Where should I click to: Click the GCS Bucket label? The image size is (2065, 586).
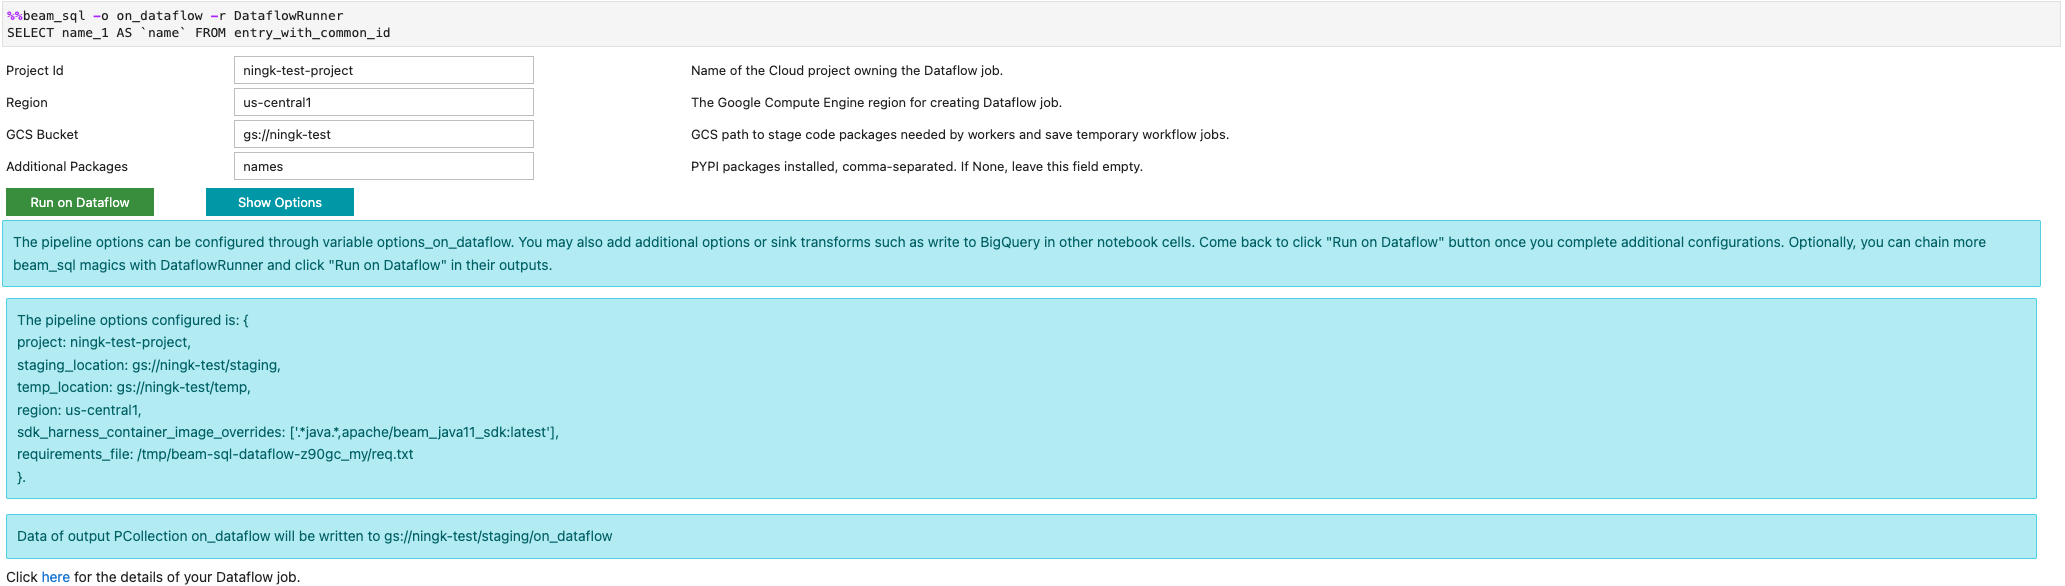tap(42, 135)
